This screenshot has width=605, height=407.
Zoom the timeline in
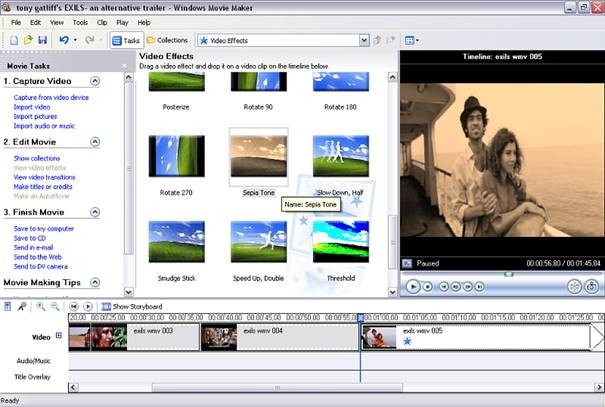pos(40,307)
